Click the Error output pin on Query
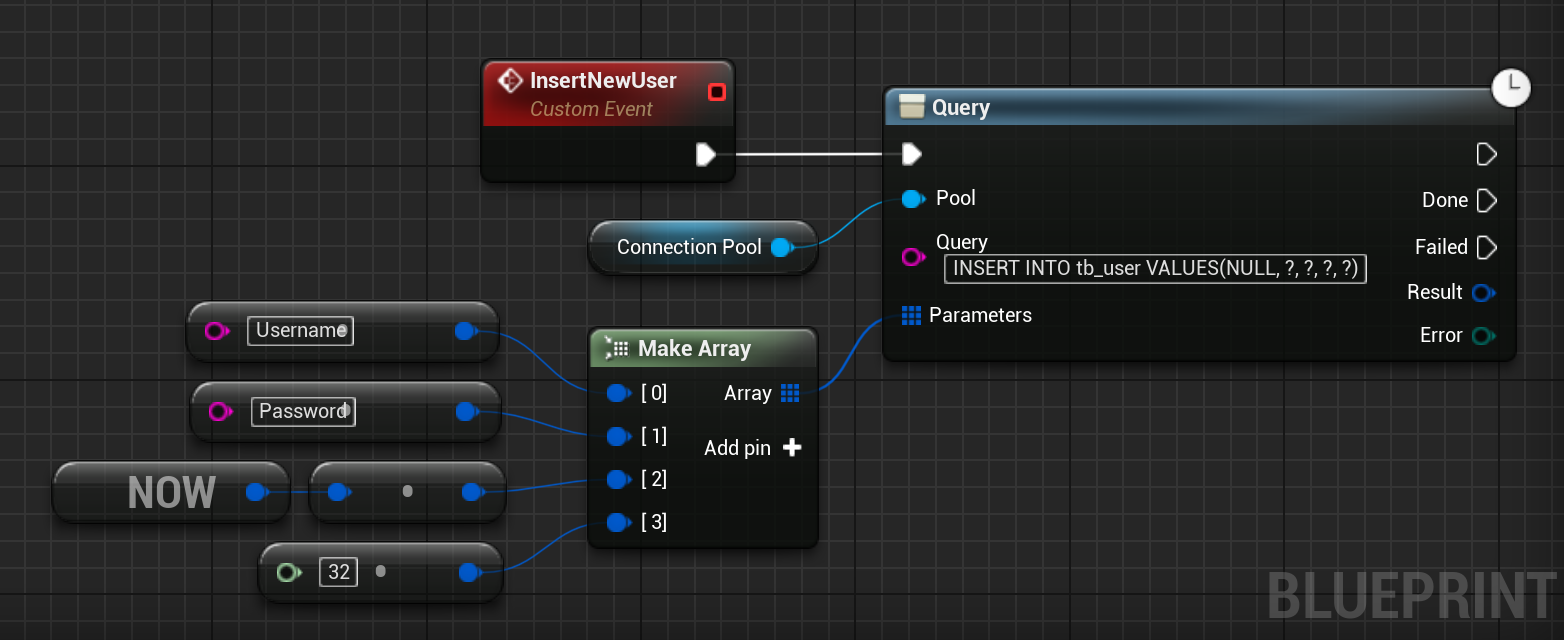This screenshot has width=1564, height=640. (1484, 335)
